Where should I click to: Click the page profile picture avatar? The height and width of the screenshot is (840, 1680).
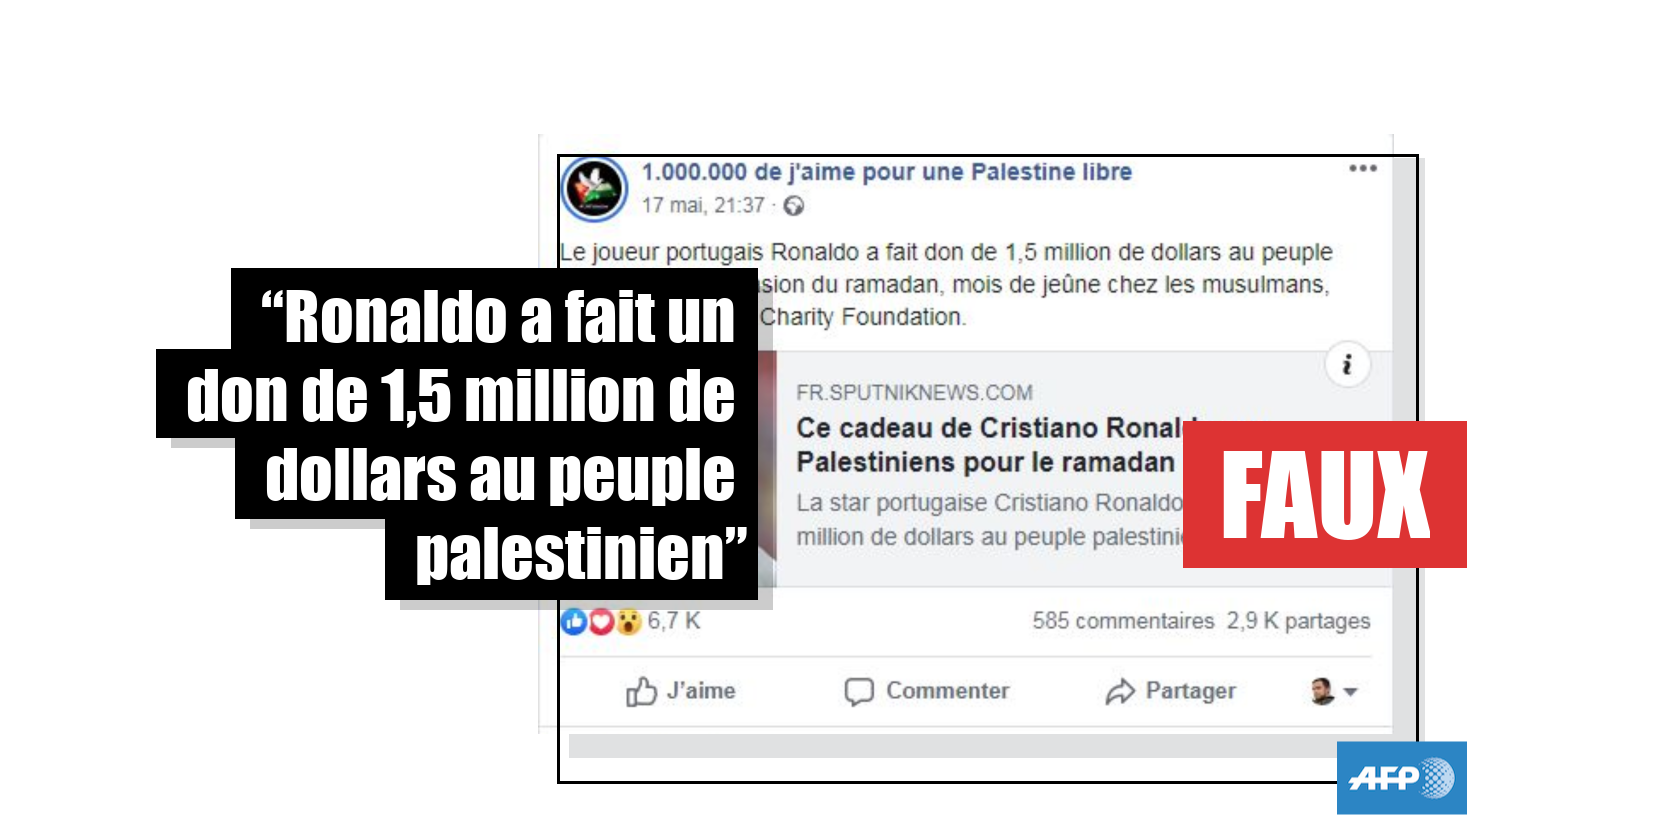pos(595,188)
